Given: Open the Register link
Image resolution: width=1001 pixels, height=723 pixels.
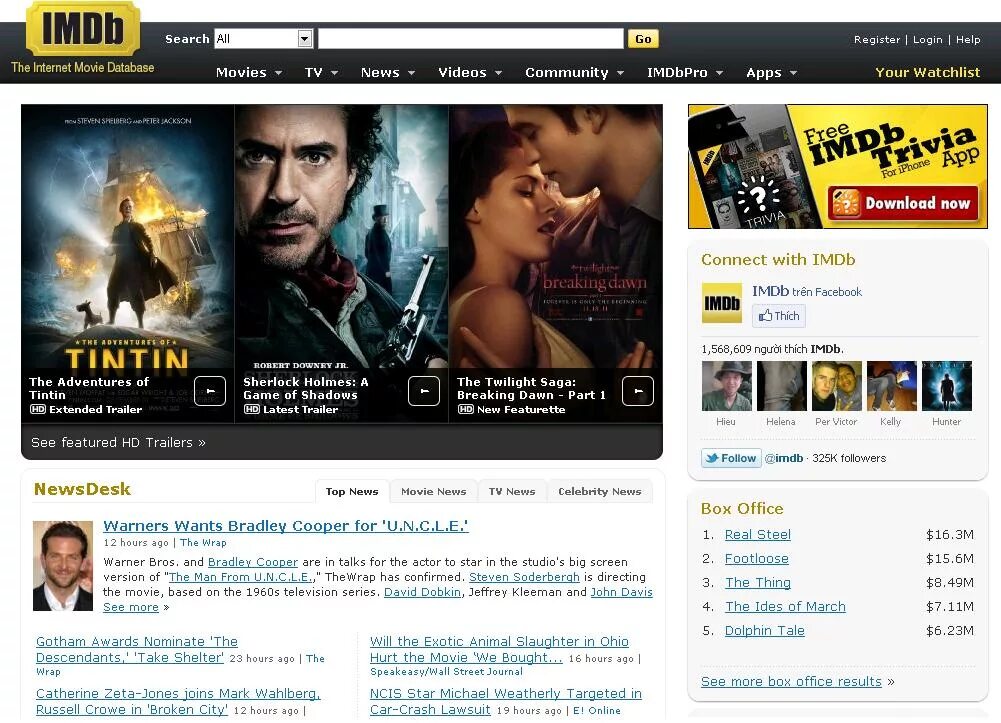Looking at the screenshot, I should [x=877, y=40].
